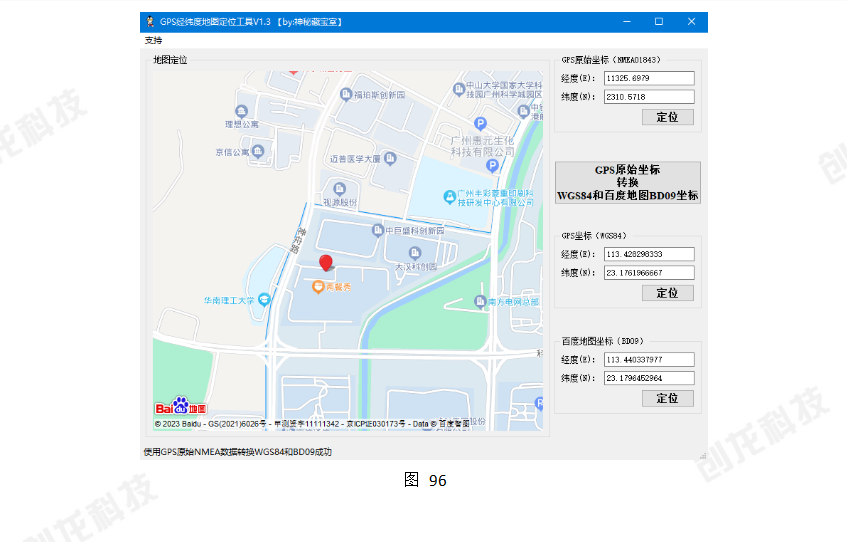Click the Baidu map logo

(181, 406)
